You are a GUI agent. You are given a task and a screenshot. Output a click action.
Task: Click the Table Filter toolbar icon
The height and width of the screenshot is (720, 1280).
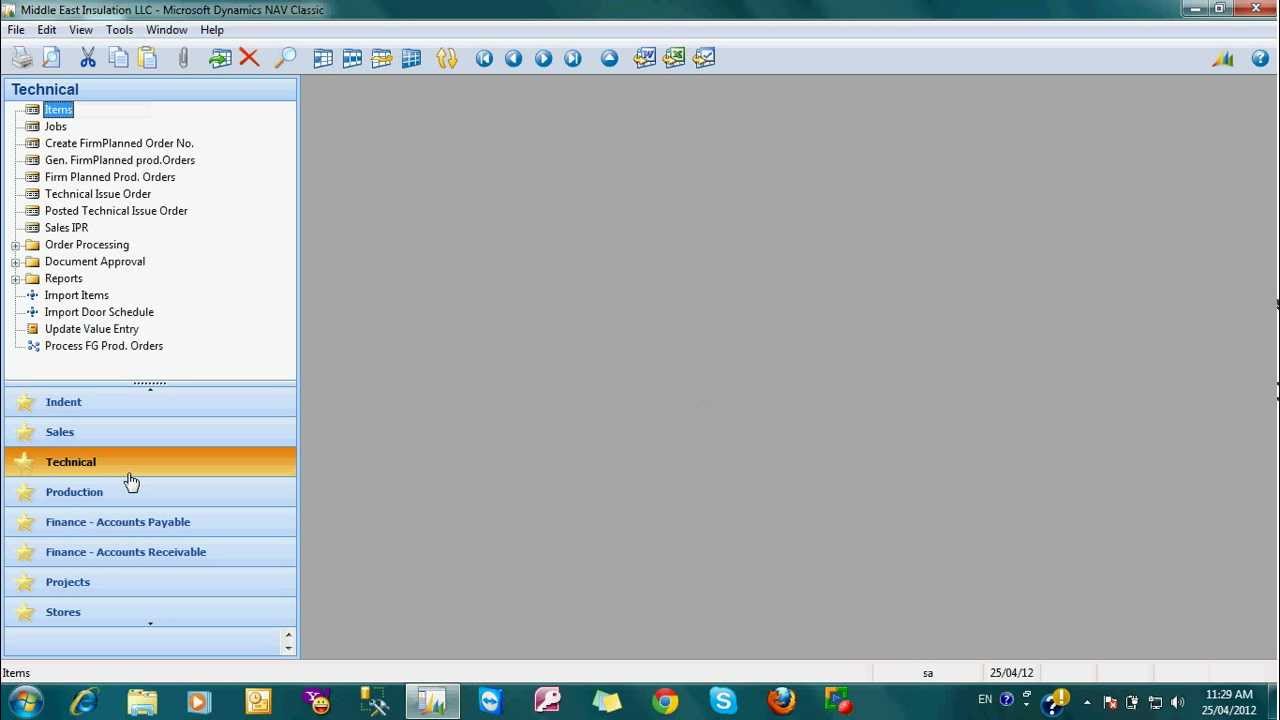pos(352,58)
